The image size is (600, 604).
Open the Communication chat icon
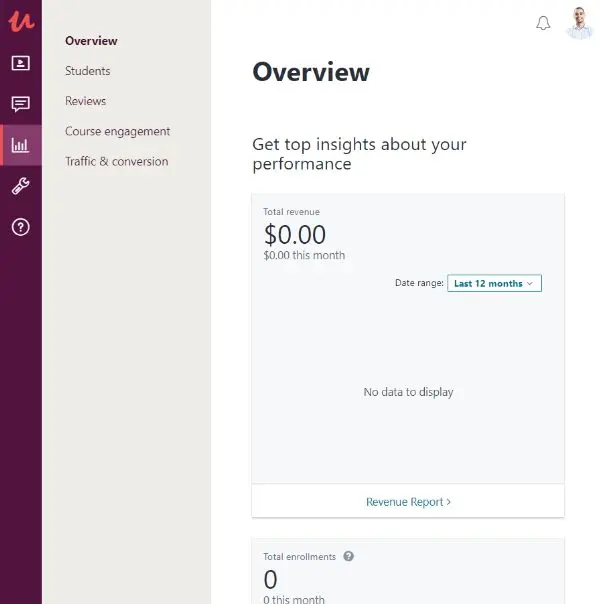[x=20, y=104]
